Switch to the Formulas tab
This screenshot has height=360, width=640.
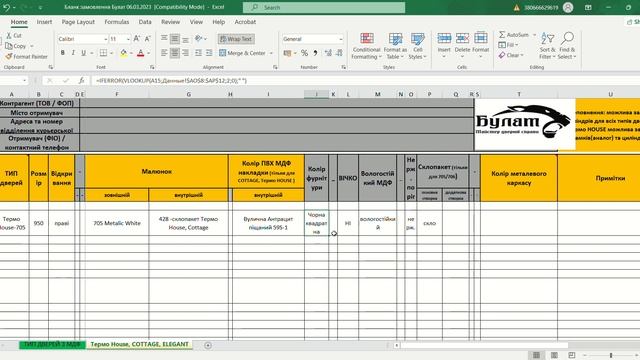116,22
